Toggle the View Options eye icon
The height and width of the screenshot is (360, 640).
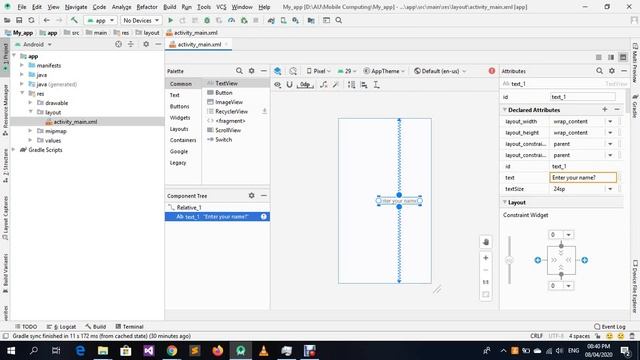[278, 84]
